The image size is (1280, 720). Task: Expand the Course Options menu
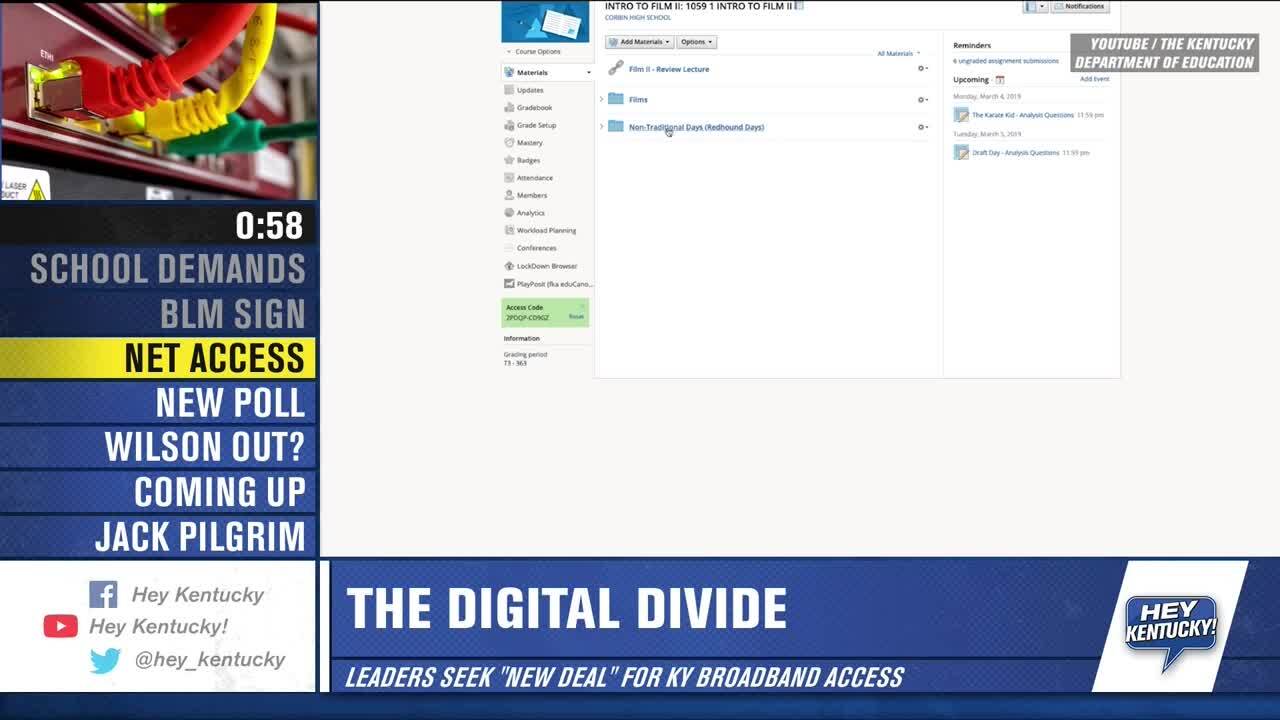(533, 51)
